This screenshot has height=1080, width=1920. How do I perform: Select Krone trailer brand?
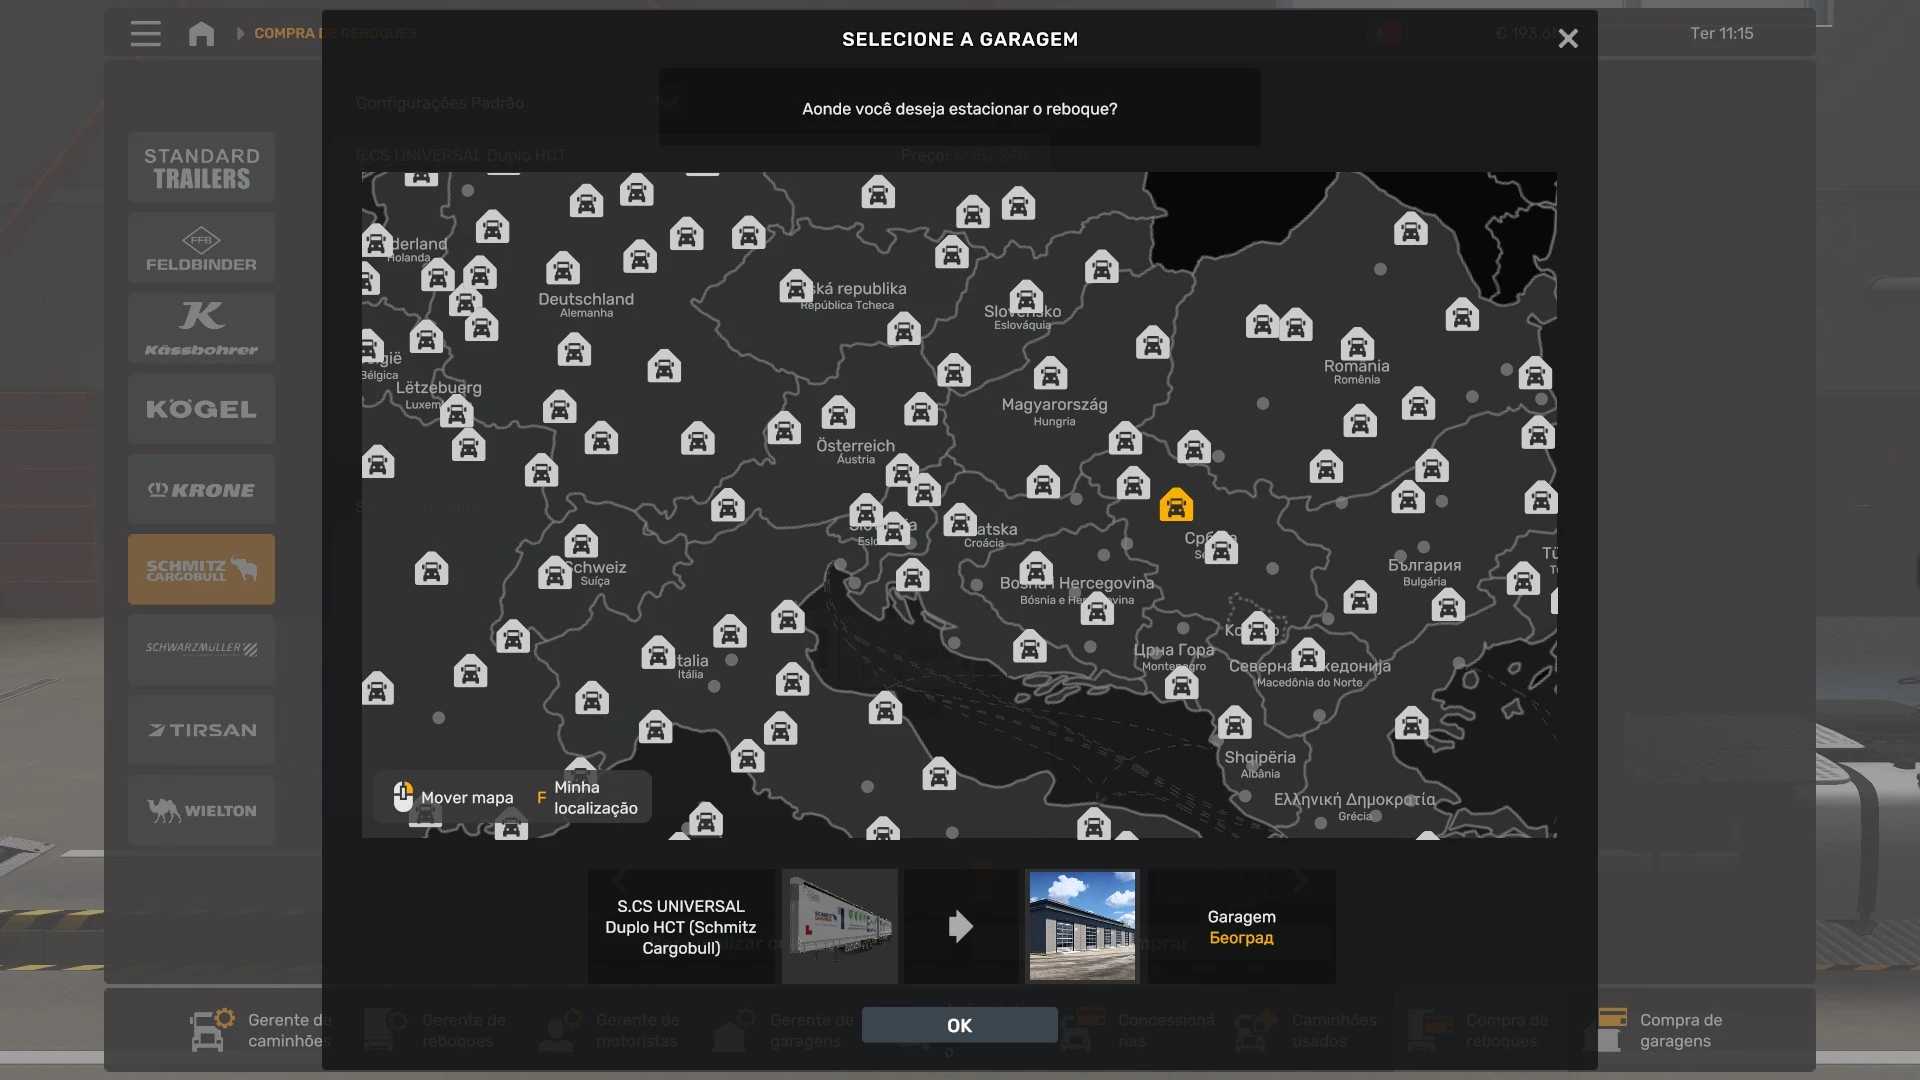pos(201,490)
